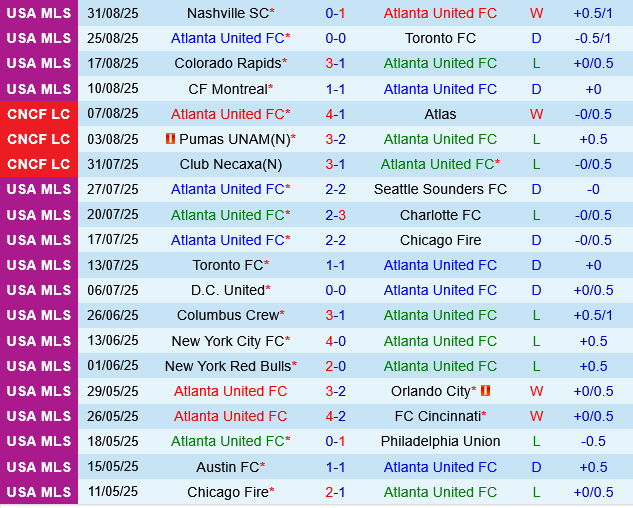Select the Columbus Crew team name

(228, 315)
